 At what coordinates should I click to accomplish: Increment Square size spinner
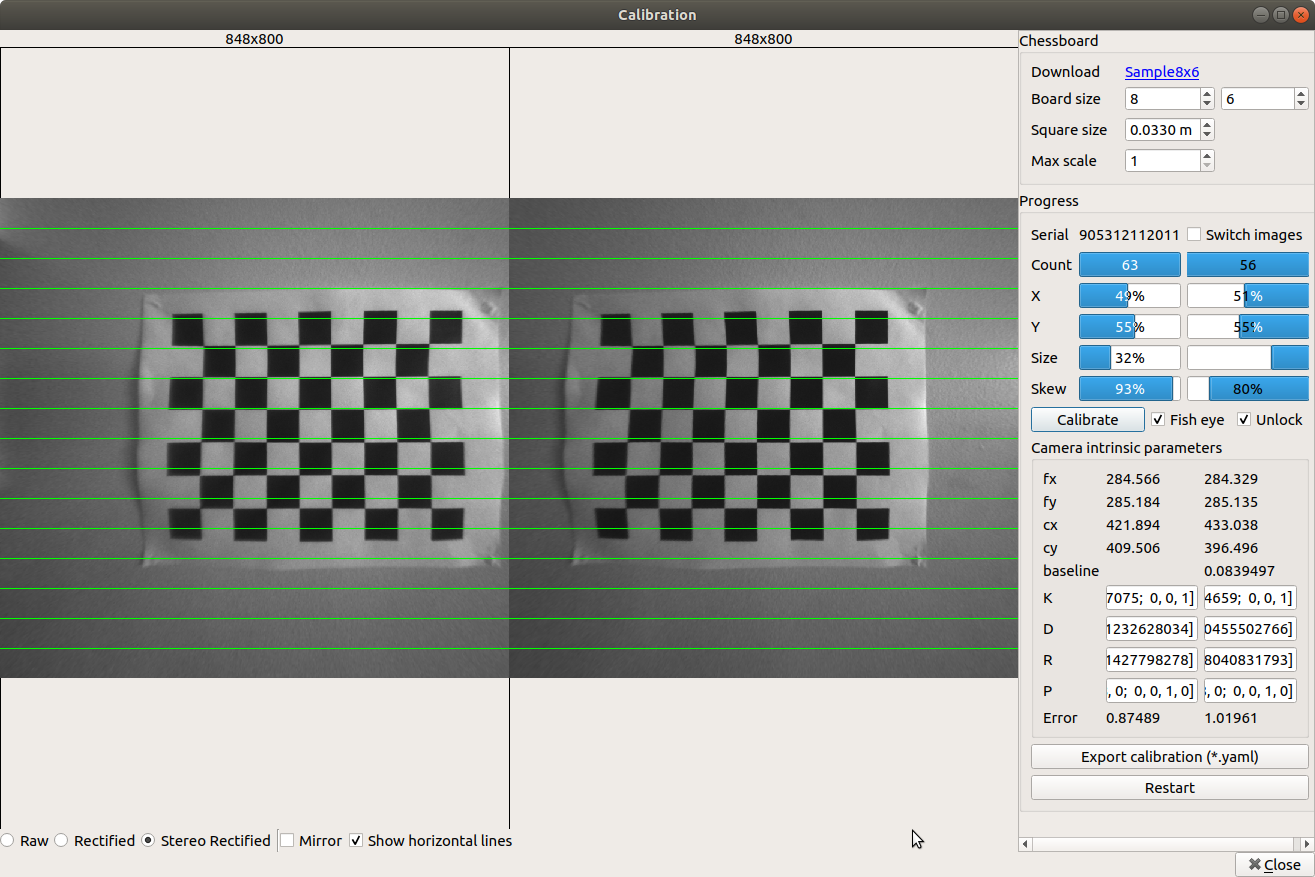(x=1207, y=126)
